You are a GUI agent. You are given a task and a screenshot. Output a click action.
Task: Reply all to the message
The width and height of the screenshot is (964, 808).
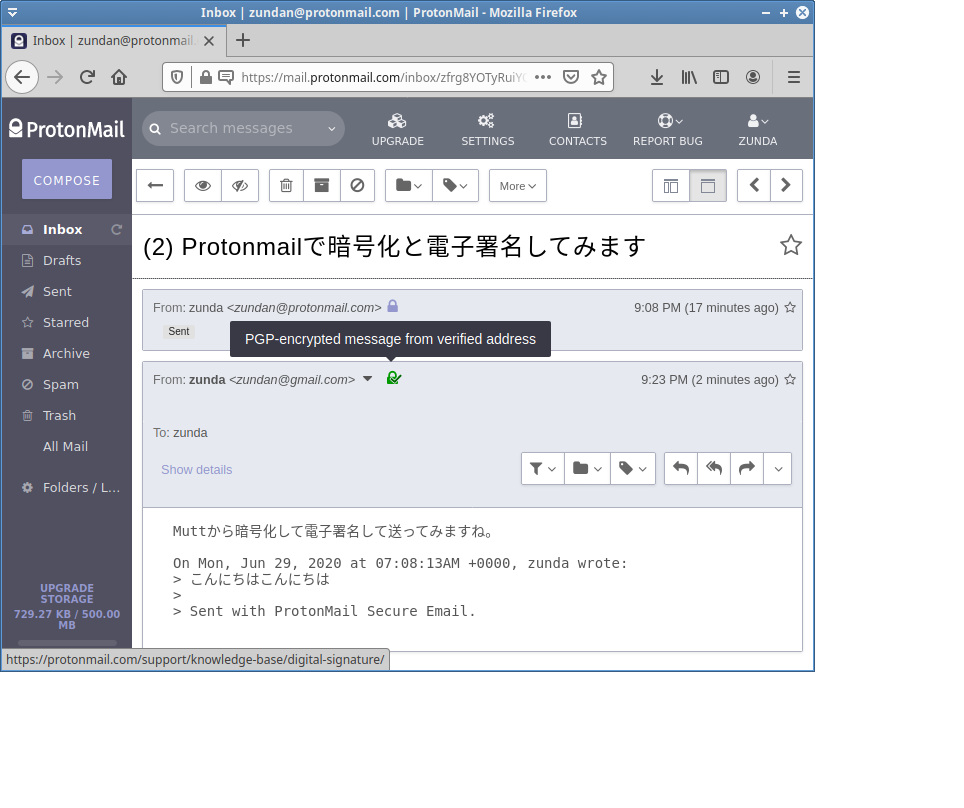714,469
